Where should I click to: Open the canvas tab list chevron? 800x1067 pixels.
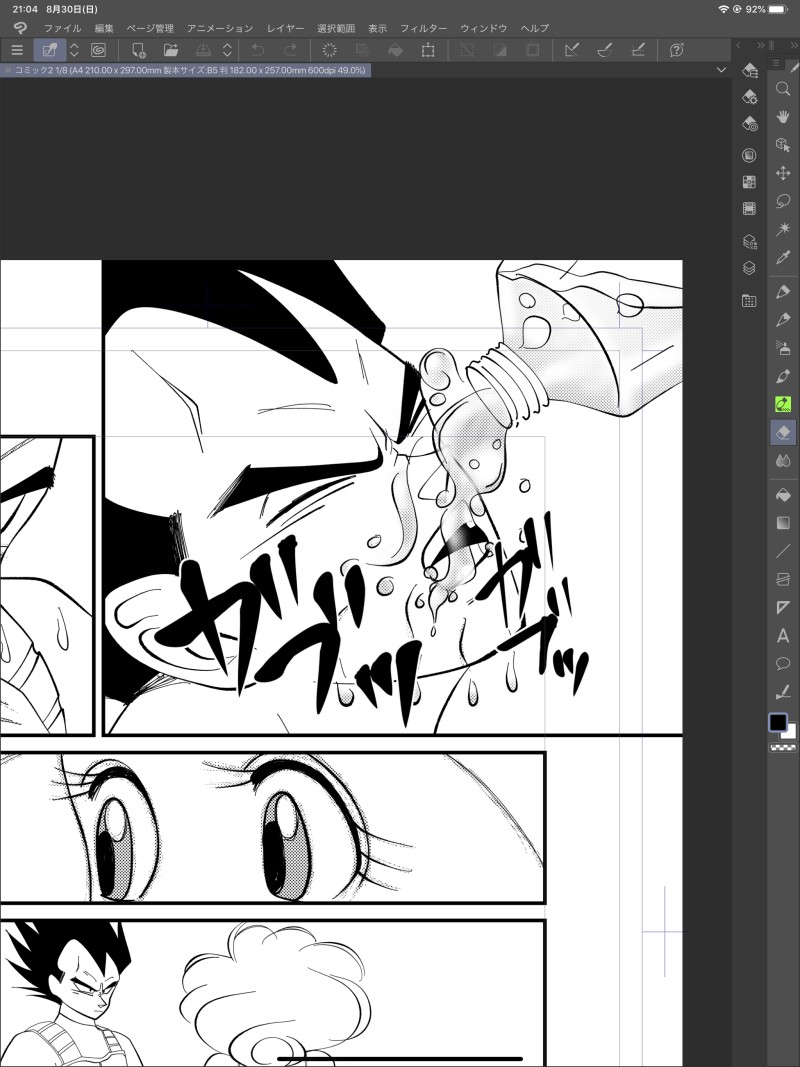point(721,70)
